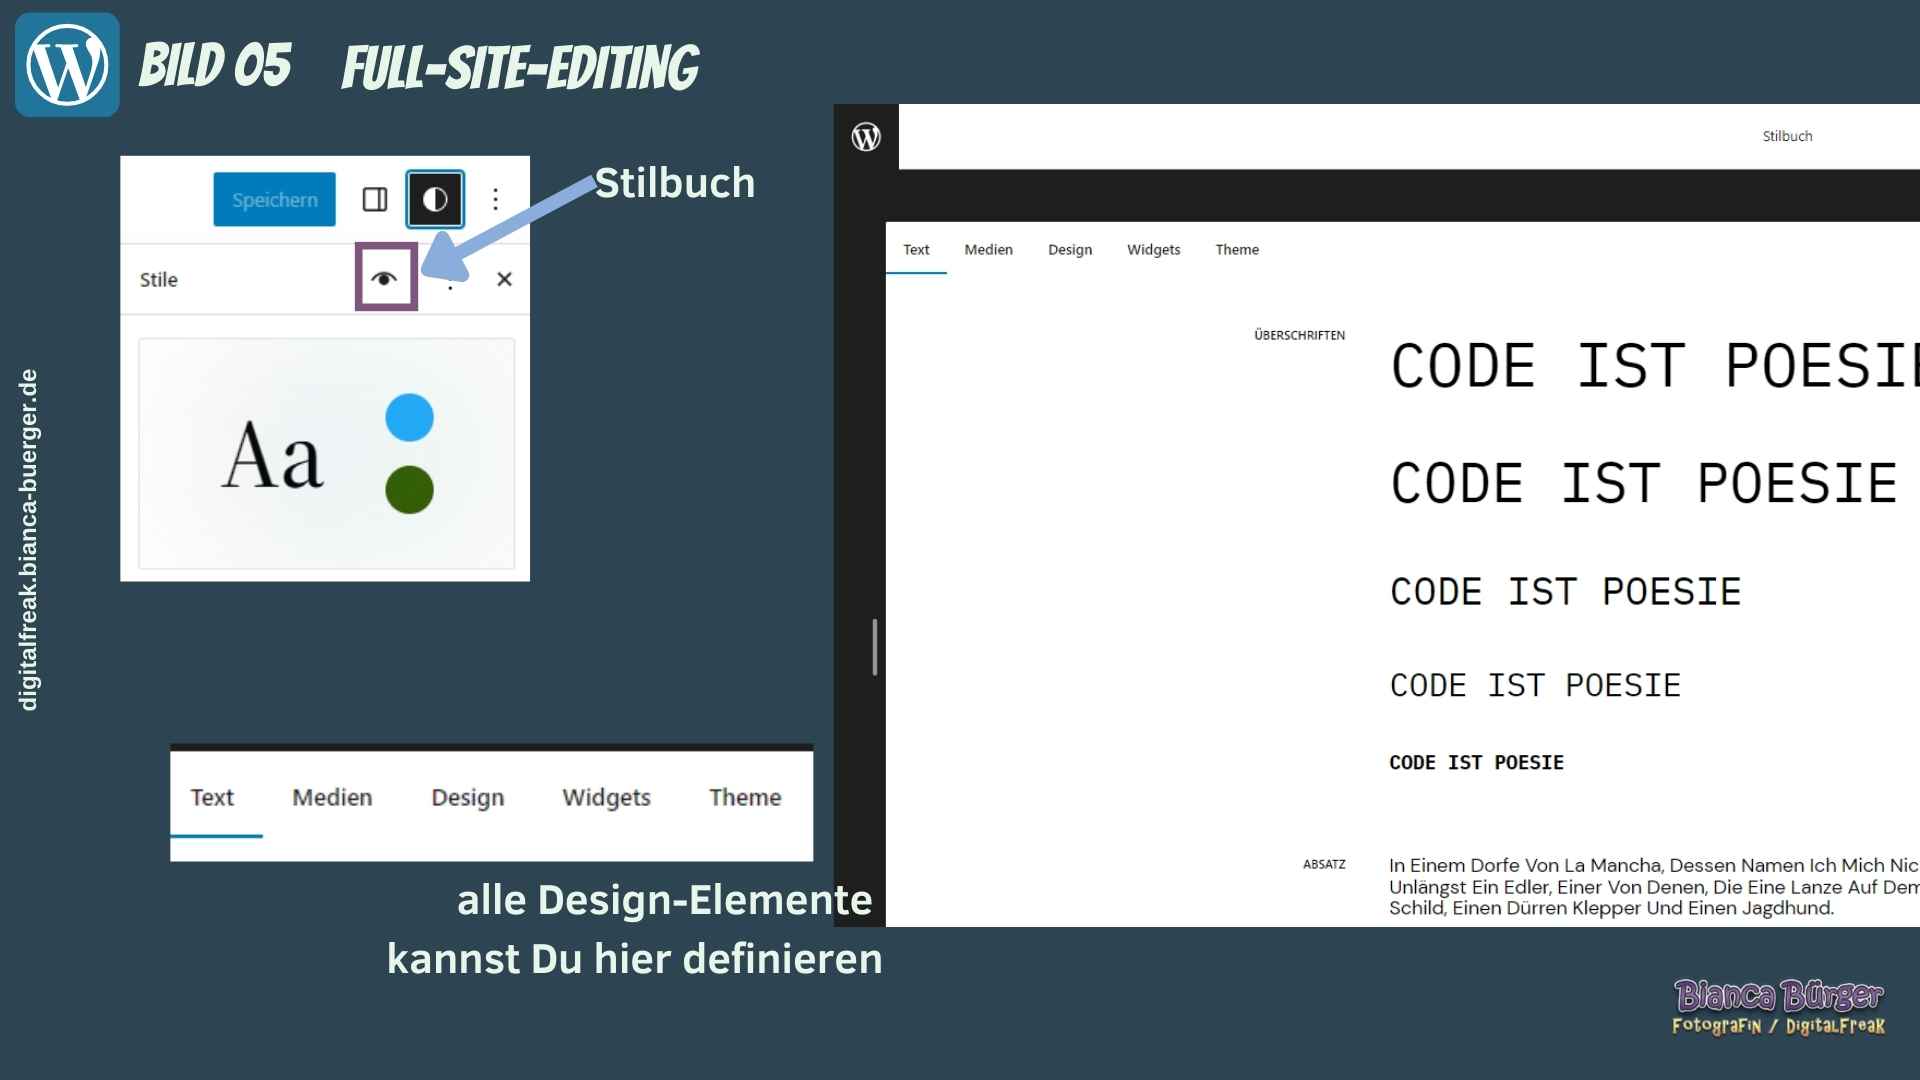Click the Aa style preview thumbnail

273,455
